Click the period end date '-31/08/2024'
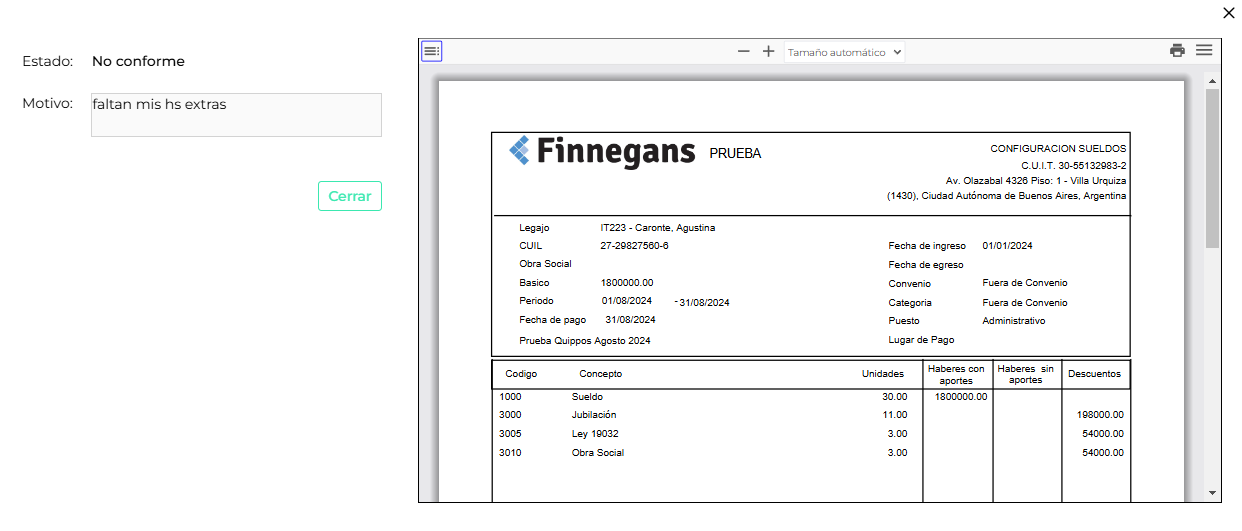The height and width of the screenshot is (531, 1242). click(702, 303)
